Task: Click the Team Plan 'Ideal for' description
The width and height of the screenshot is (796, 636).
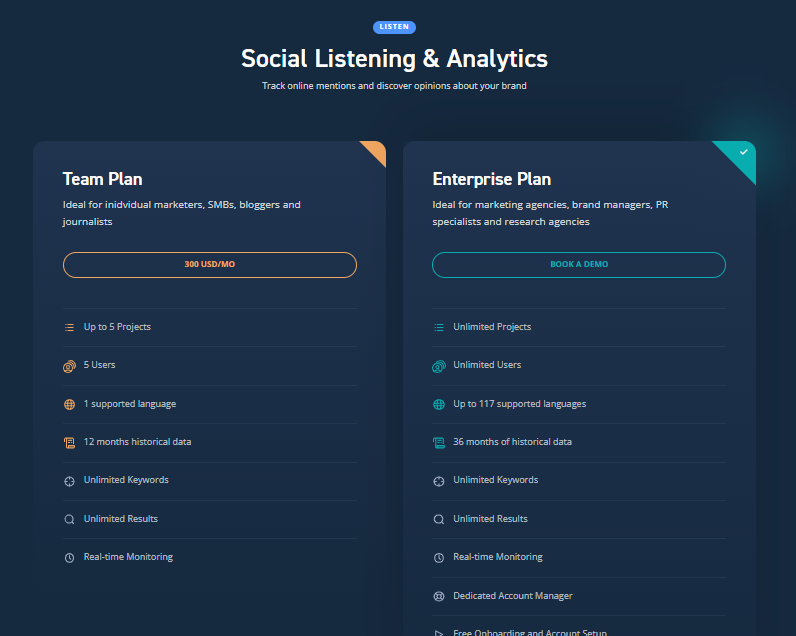Action: coord(182,213)
